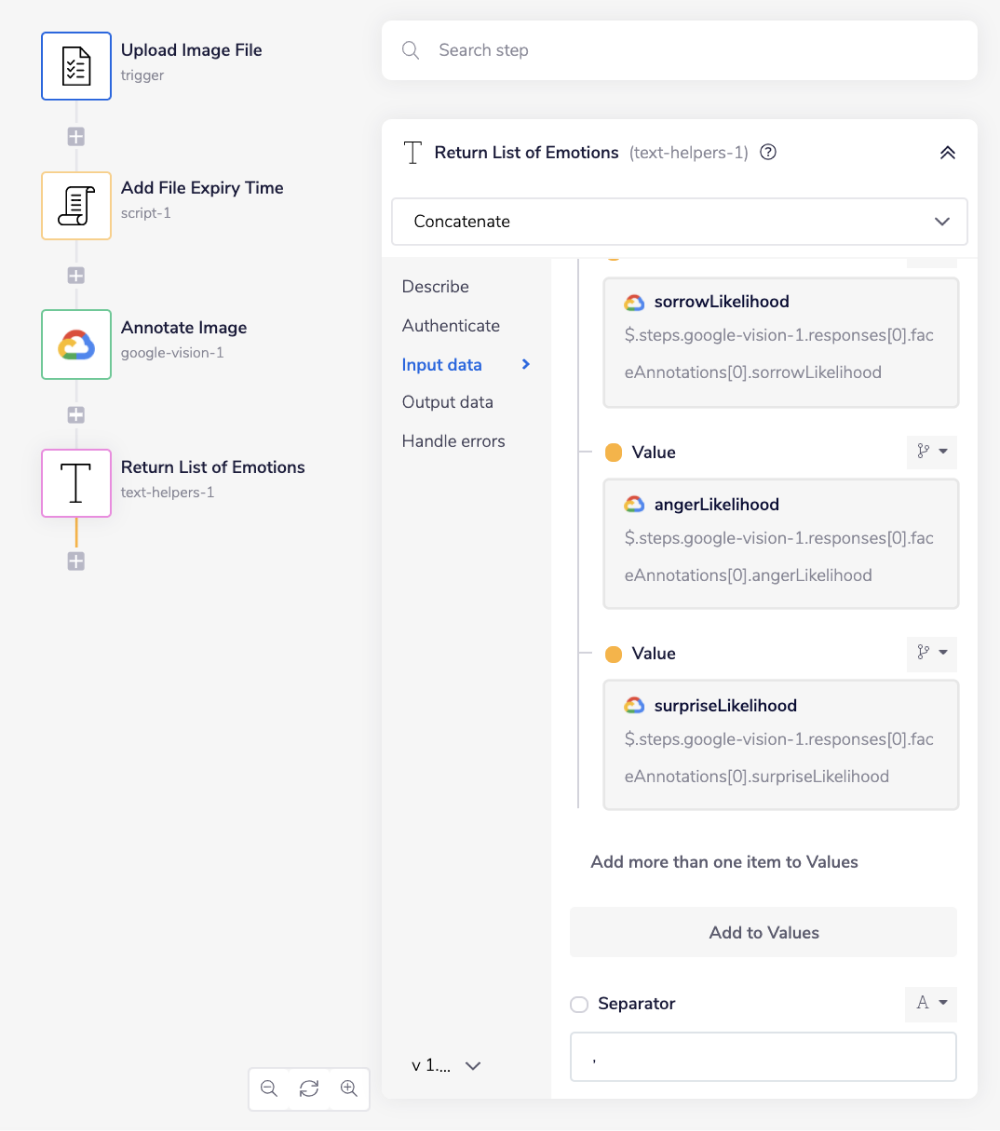Viewport: 1000px width, 1131px height.
Task: Zoom in on the workflow canvas
Action: (349, 1089)
